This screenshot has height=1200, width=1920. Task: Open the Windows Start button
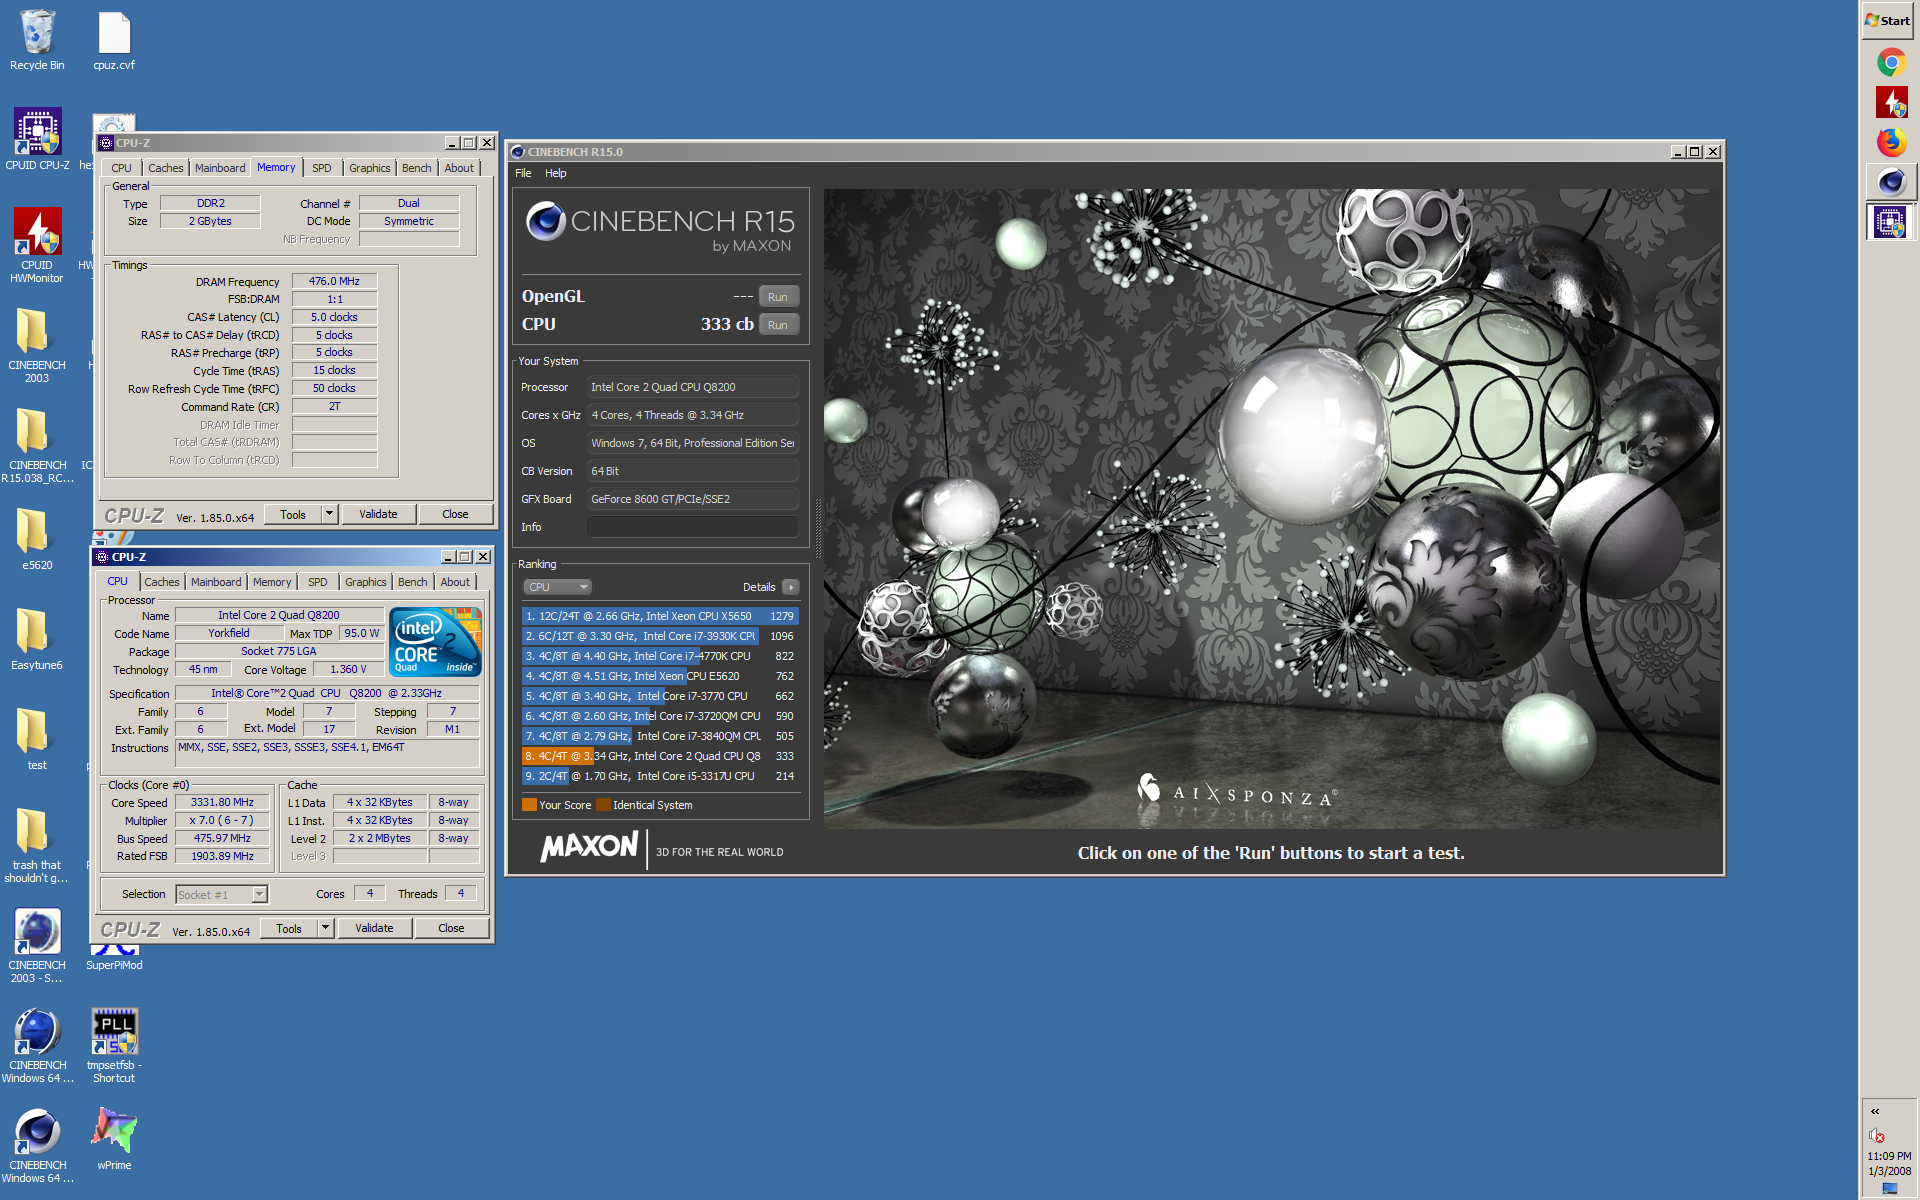point(1888,20)
